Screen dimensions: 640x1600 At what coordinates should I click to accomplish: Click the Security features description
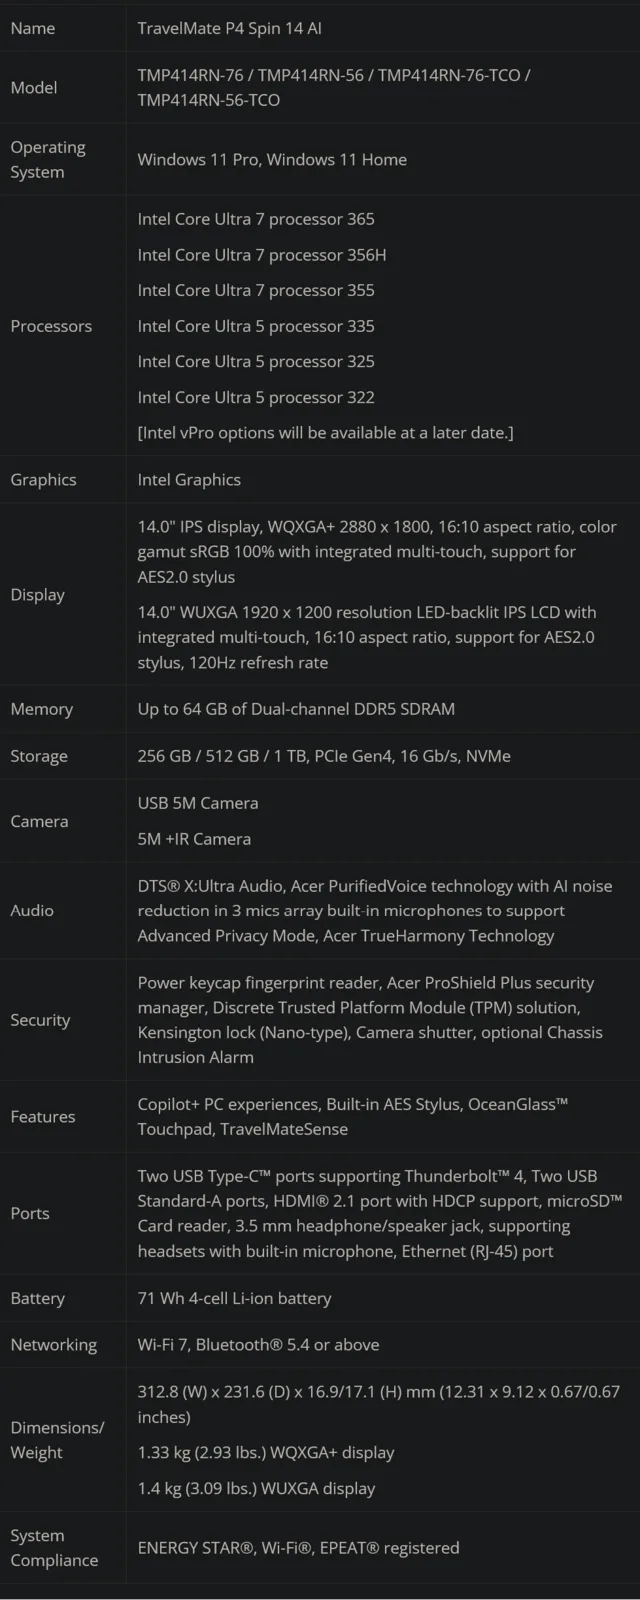(370, 1020)
